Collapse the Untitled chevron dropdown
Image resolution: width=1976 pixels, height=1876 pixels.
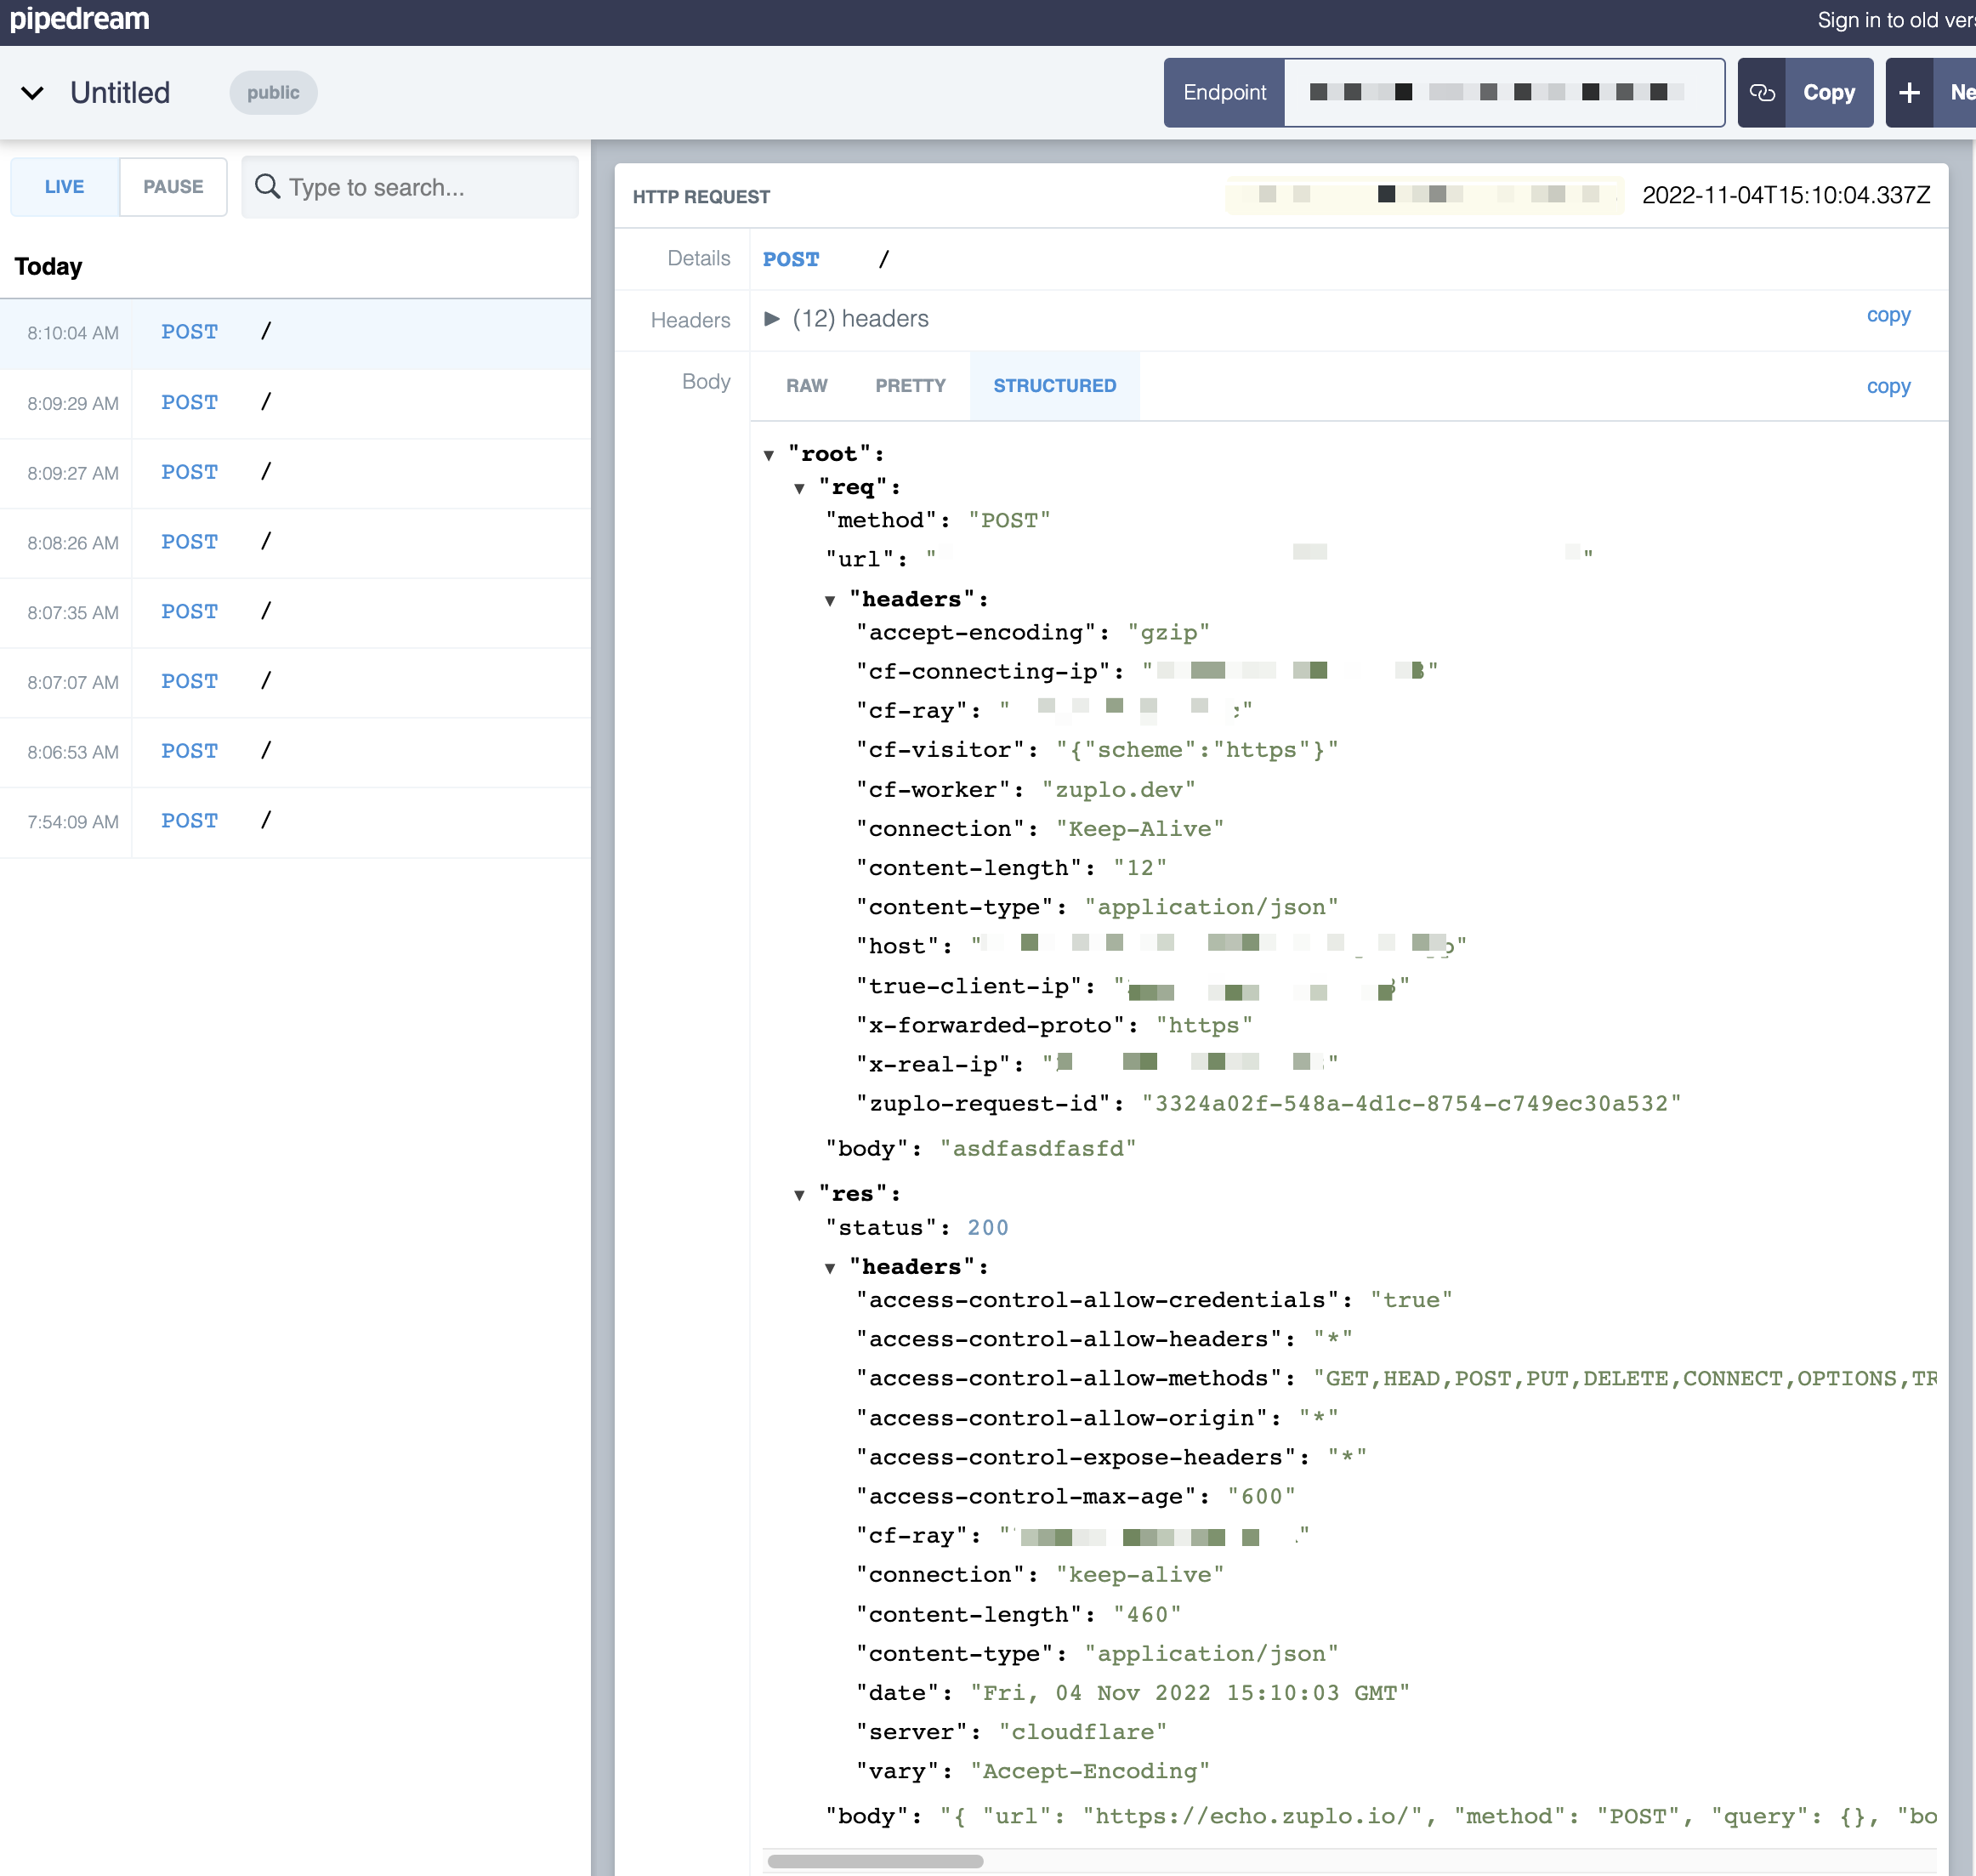click(32, 93)
